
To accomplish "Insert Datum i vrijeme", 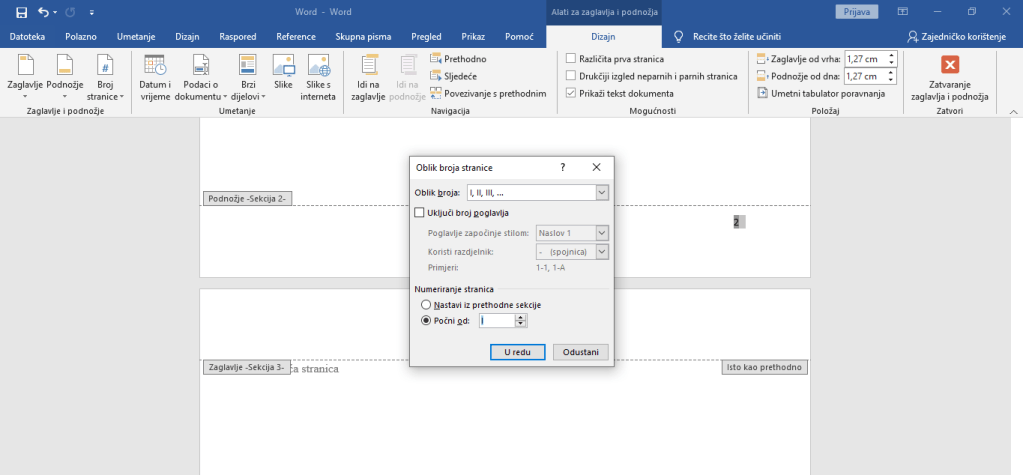I will point(154,75).
